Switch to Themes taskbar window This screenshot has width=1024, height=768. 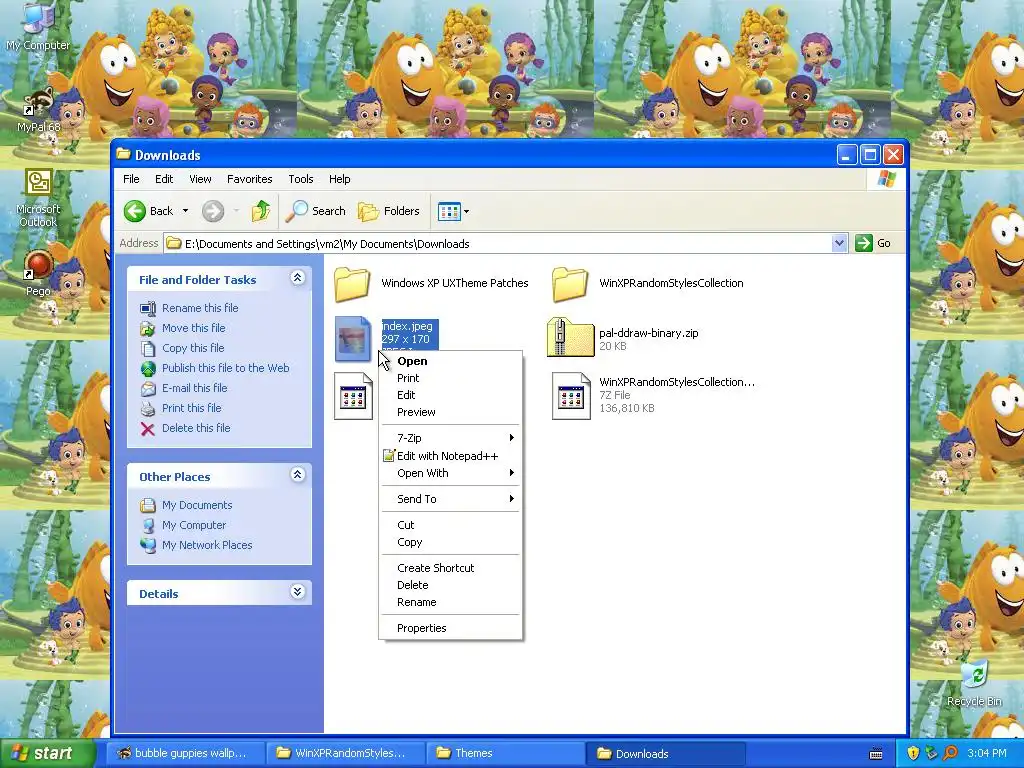[x=504, y=754]
